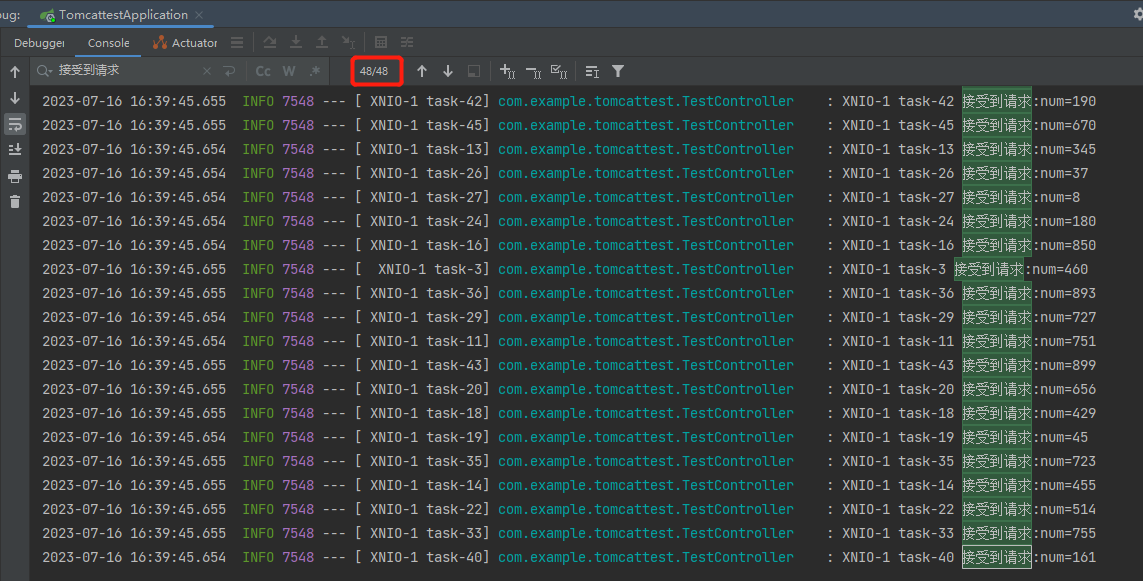Screen dimensions: 1143x581
Task: Toggle whole Words (W) search option
Action: click(x=289, y=71)
